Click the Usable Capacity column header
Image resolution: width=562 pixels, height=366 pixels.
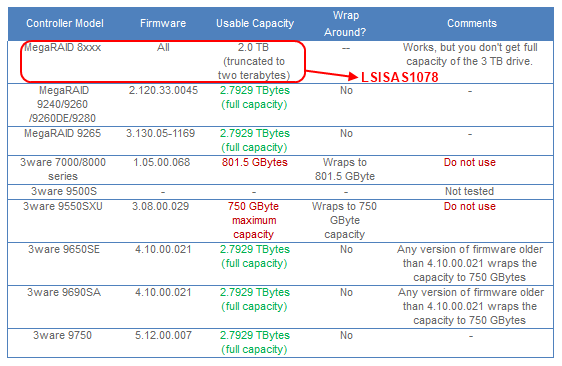pos(255,24)
